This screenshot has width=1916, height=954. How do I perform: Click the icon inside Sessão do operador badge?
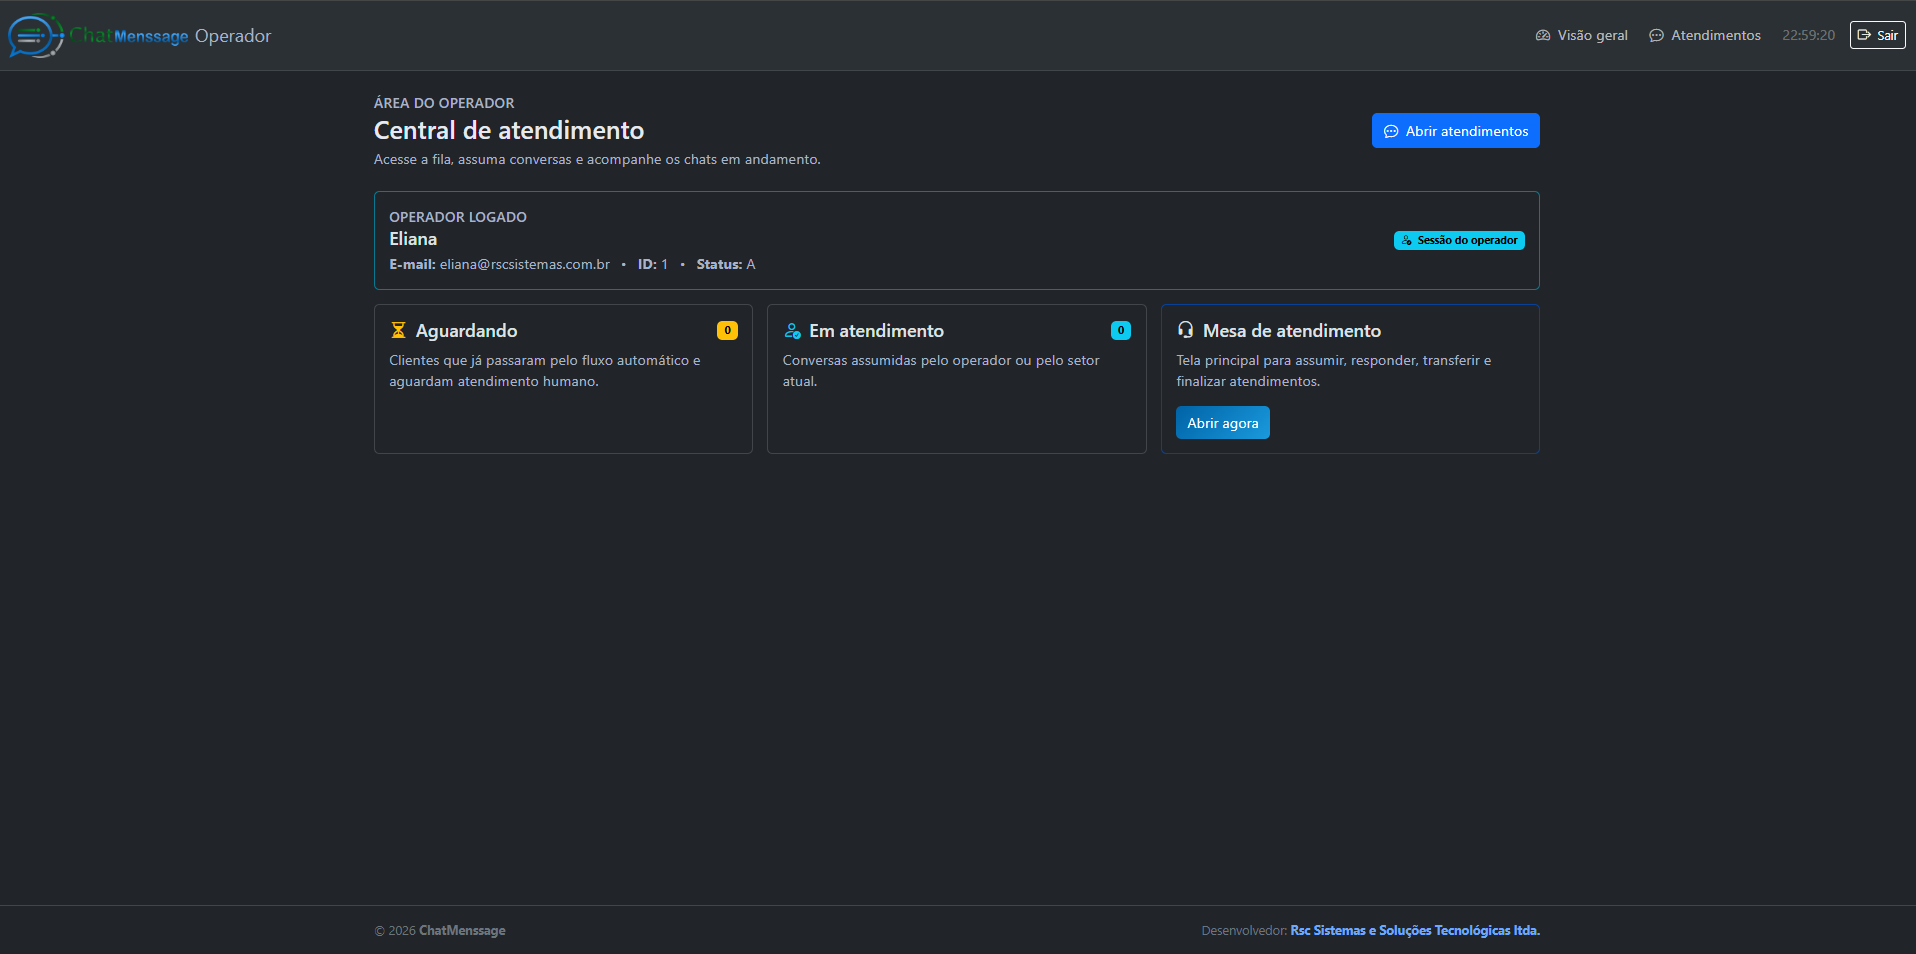point(1407,240)
